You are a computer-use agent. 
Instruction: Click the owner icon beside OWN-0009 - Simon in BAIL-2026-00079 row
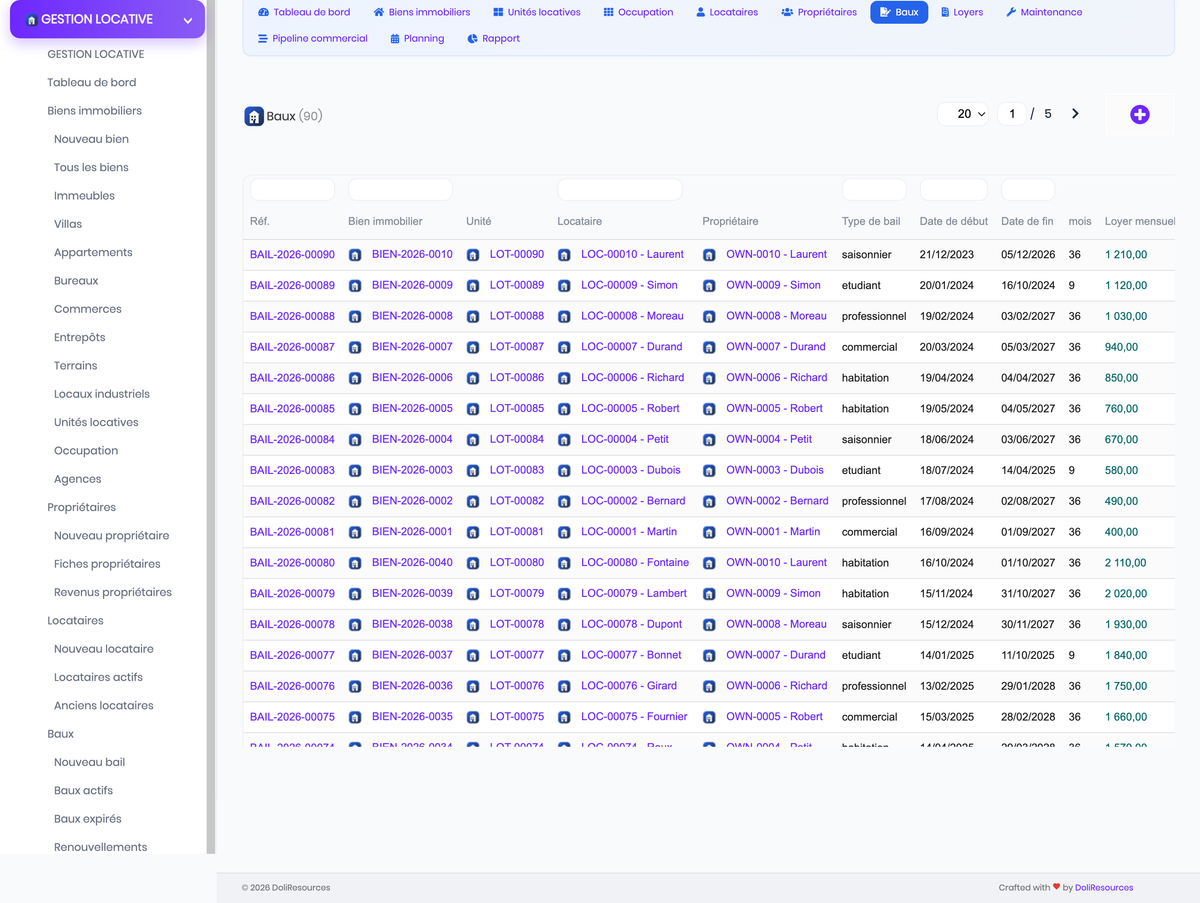(709, 594)
